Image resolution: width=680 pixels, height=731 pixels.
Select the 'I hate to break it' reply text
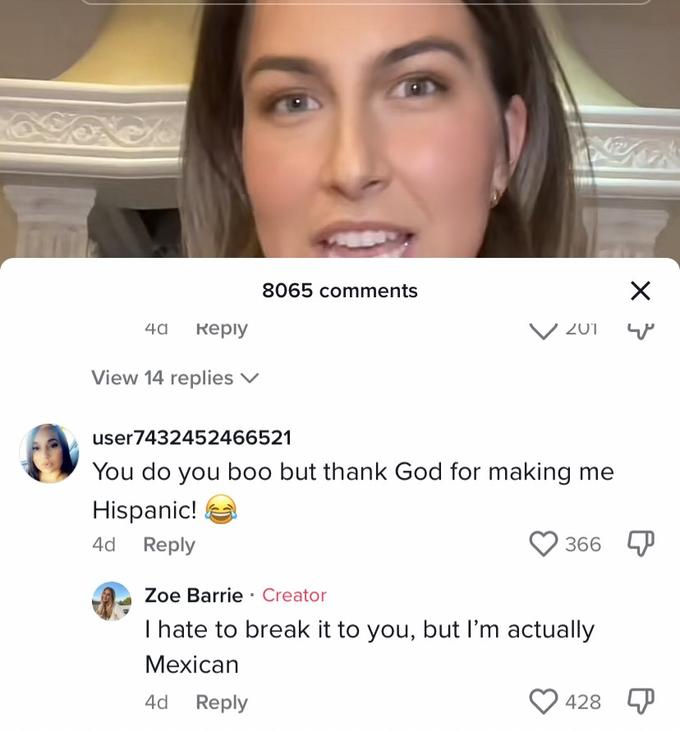pos(369,646)
